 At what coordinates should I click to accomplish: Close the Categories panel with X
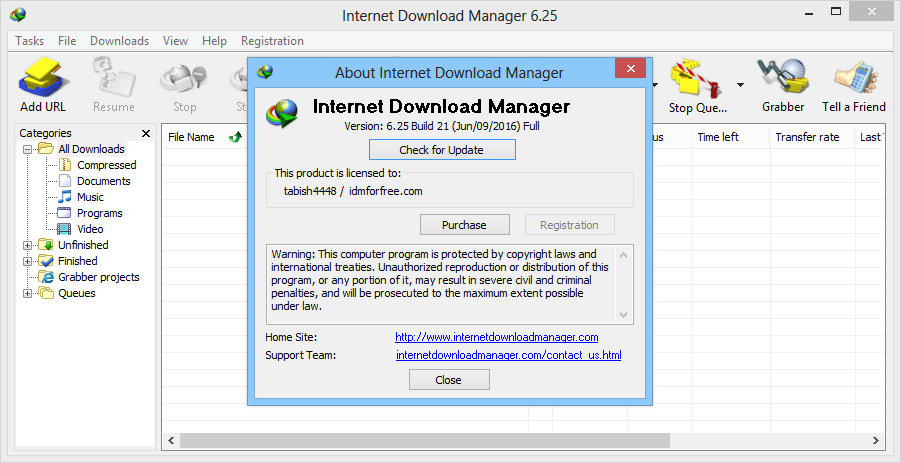146,133
